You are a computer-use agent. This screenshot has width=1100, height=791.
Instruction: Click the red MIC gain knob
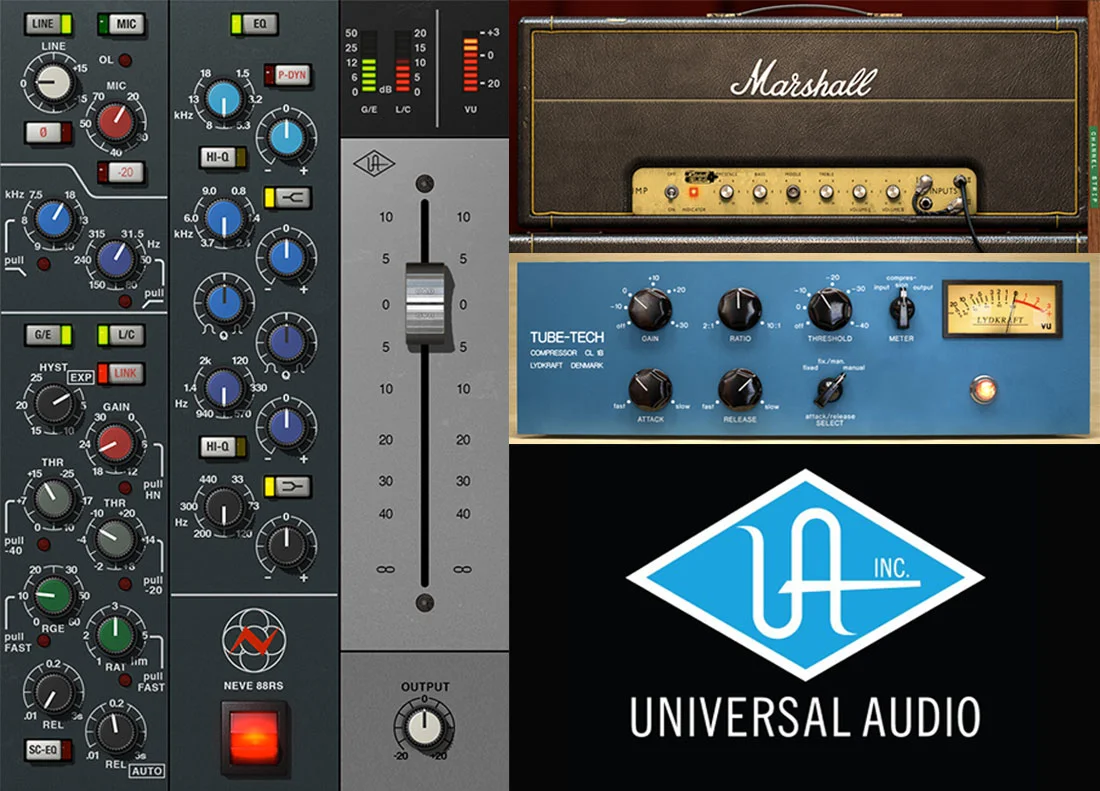(116, 121)
